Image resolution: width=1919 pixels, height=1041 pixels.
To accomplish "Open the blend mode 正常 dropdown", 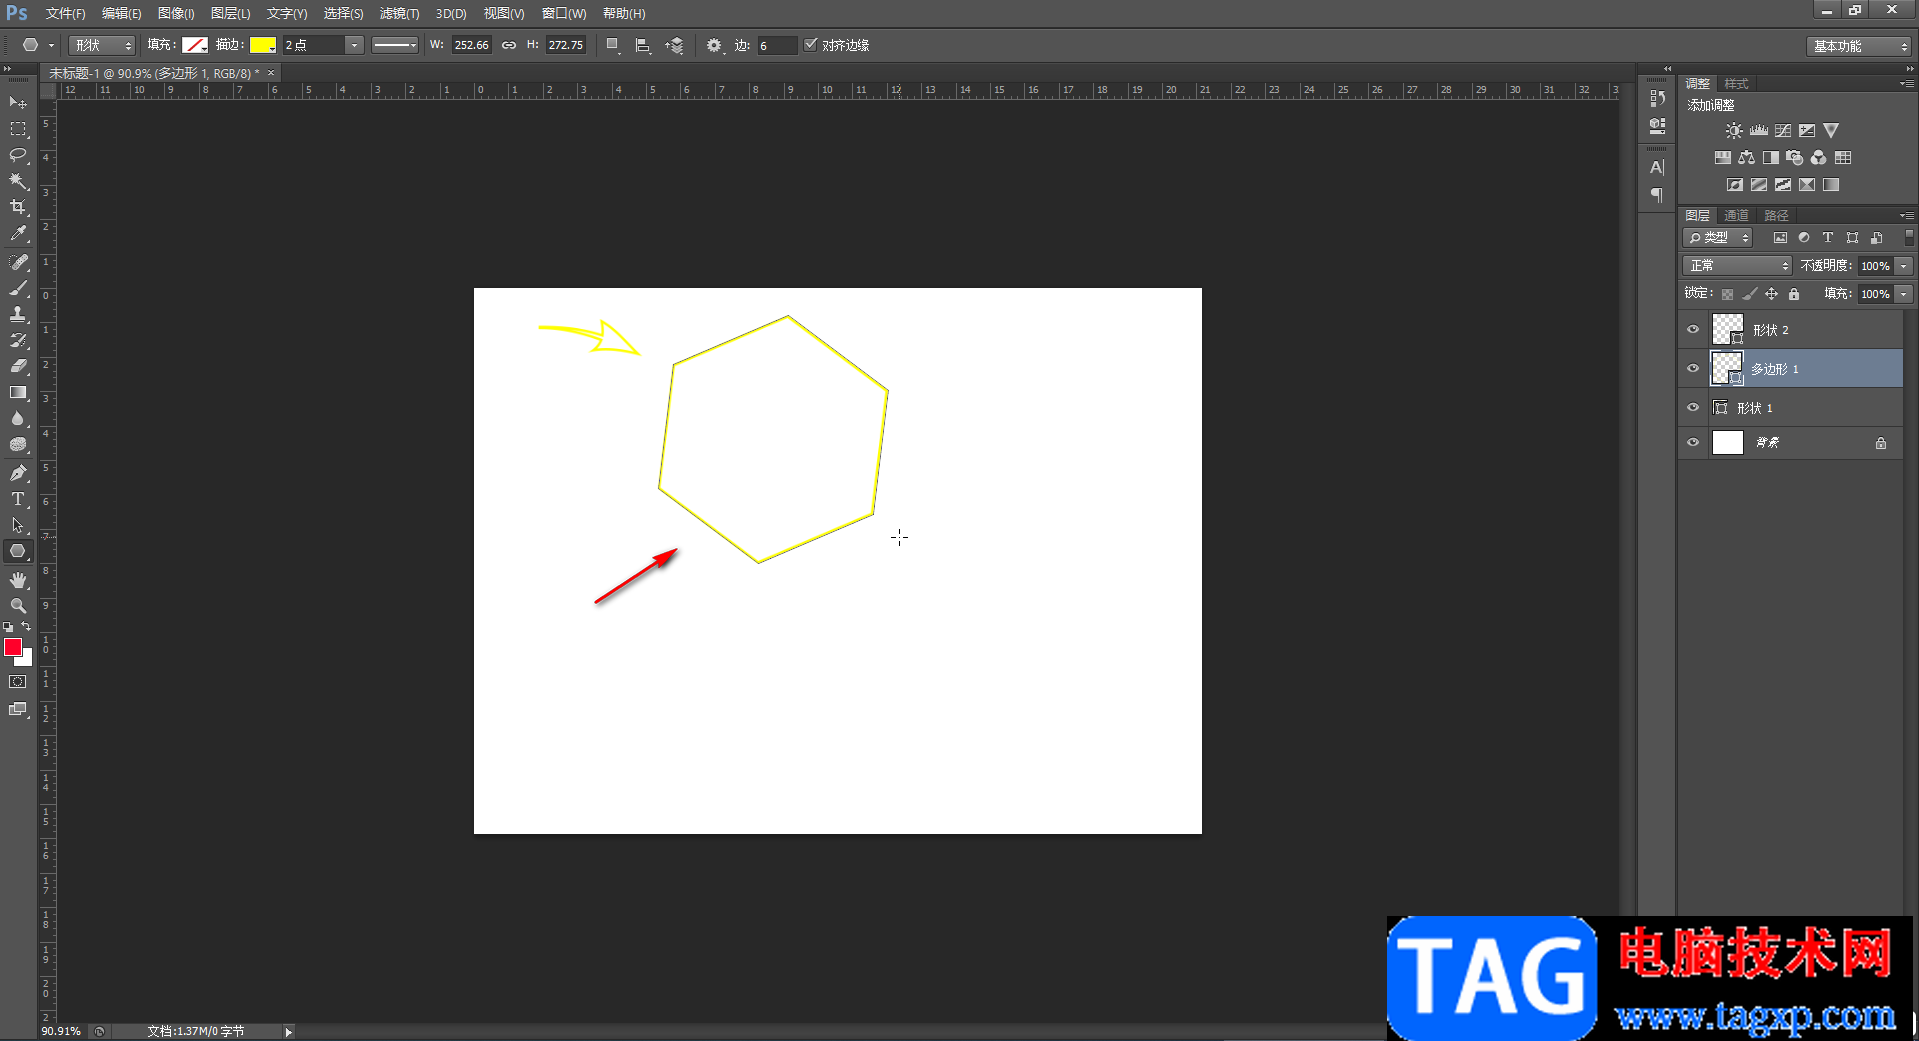I will click(x=1738, y=265).
